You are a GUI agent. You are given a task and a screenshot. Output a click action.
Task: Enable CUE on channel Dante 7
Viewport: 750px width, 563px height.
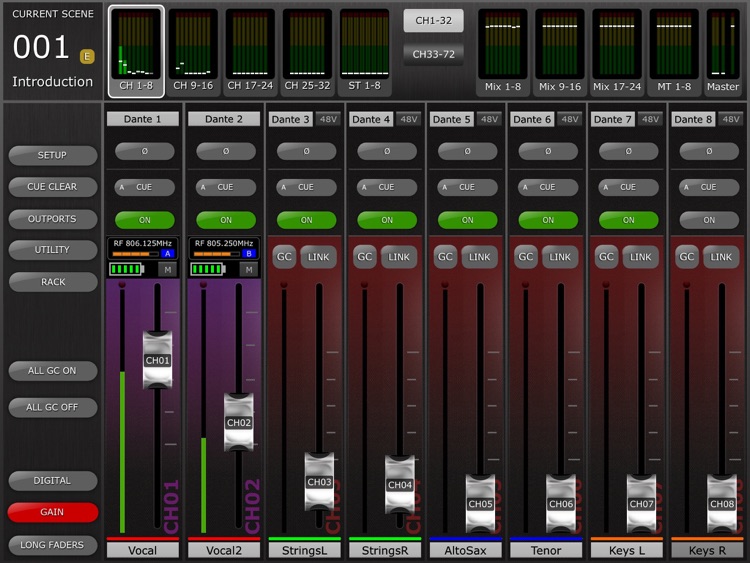click(629, 187)
